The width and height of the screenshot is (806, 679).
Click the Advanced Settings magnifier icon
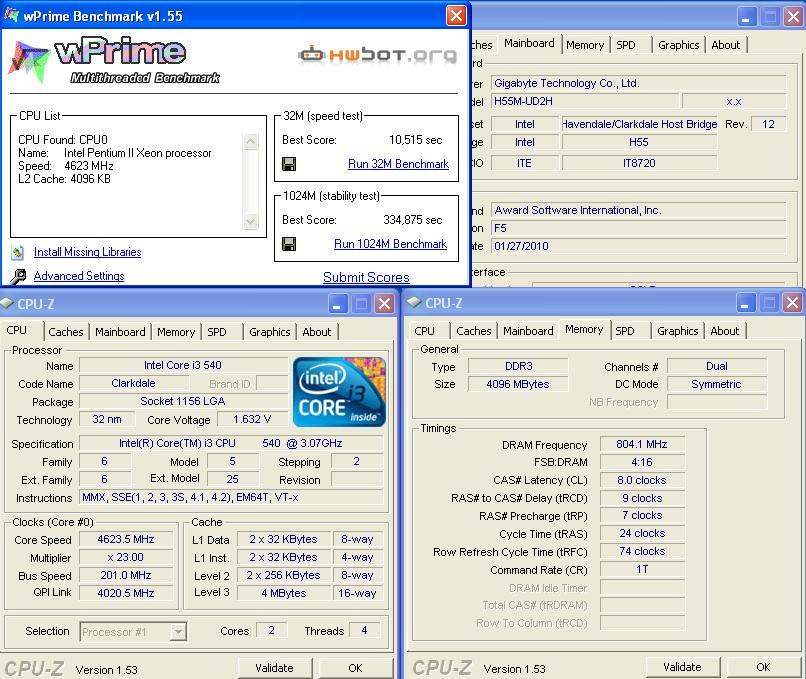18,277
